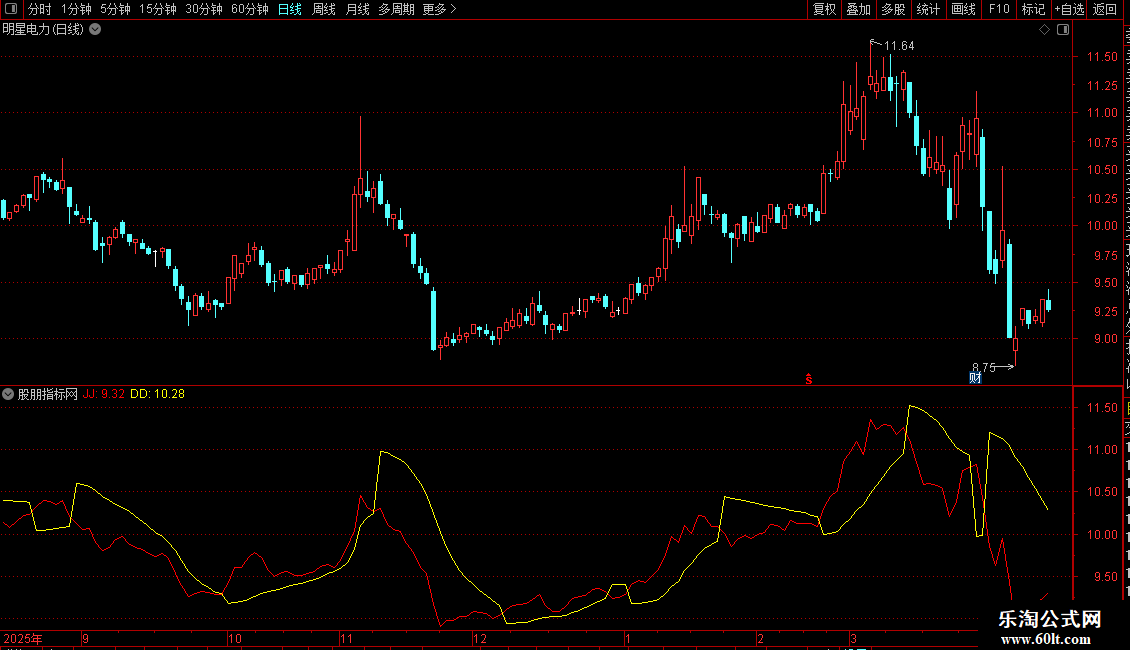The width and height of the screenshot is (1130, 650).
Task: Click the 股朋指标网 indicator name
Action: tap(48, 394)
